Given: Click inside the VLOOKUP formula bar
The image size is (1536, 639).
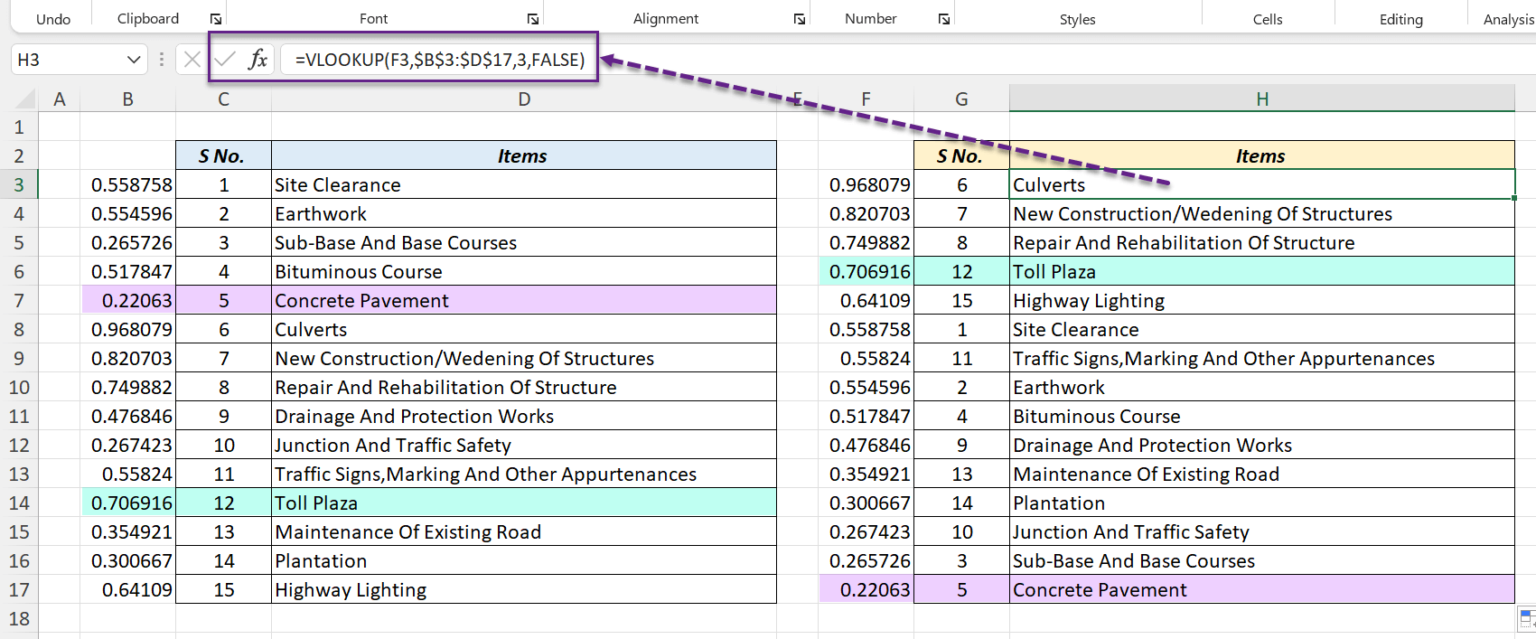Looking at the screenshot, I should 435,59.
